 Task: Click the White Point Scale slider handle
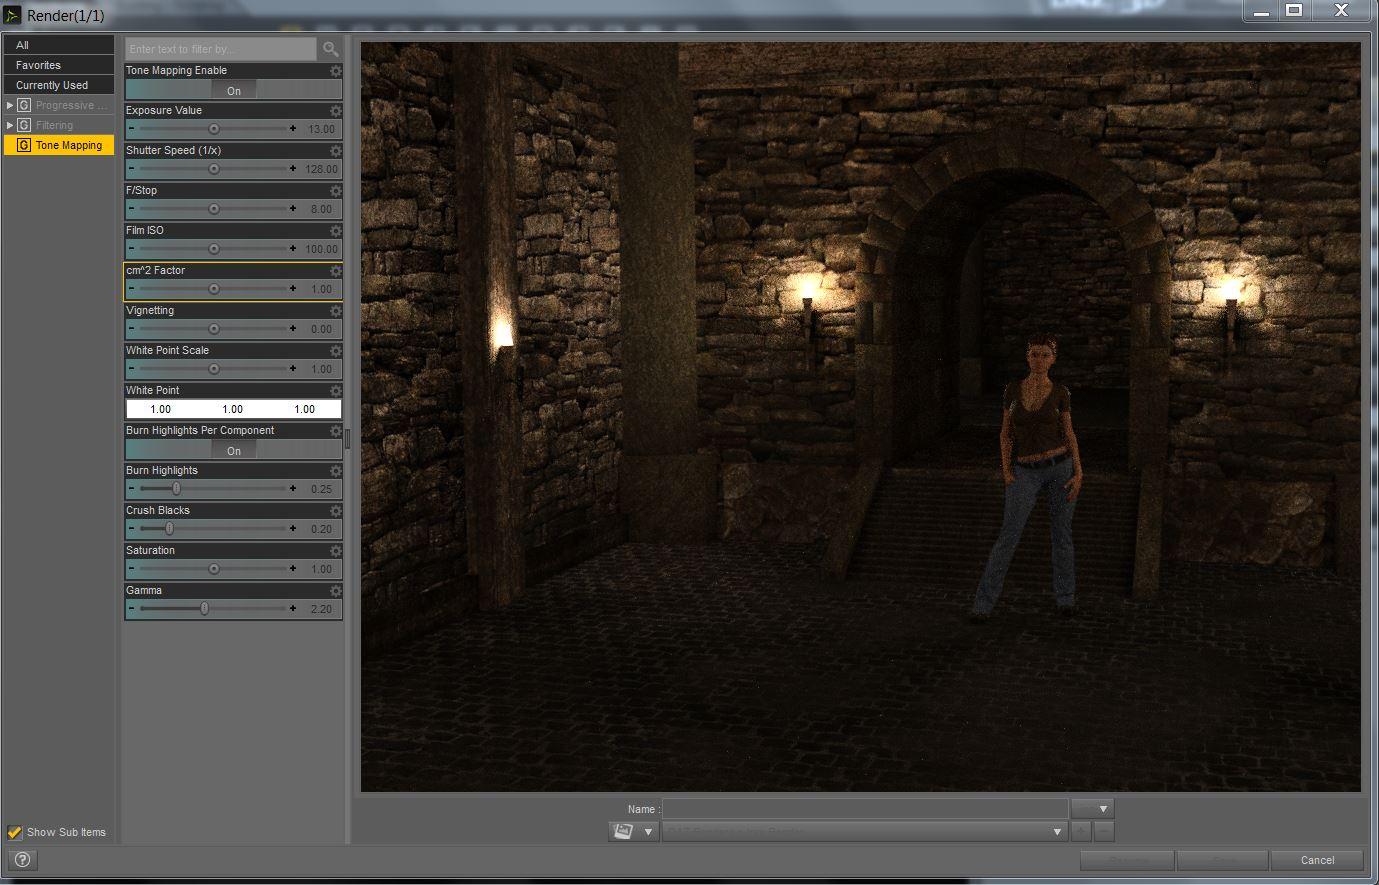(x=213, y=369)
